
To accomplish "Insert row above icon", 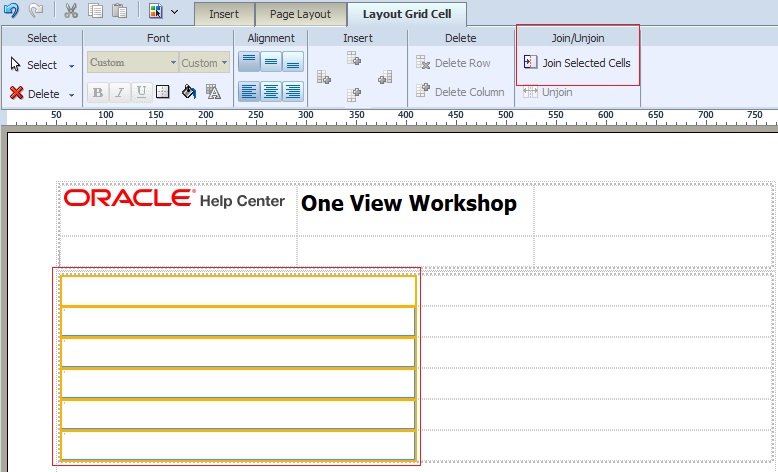I will [354, 58].
